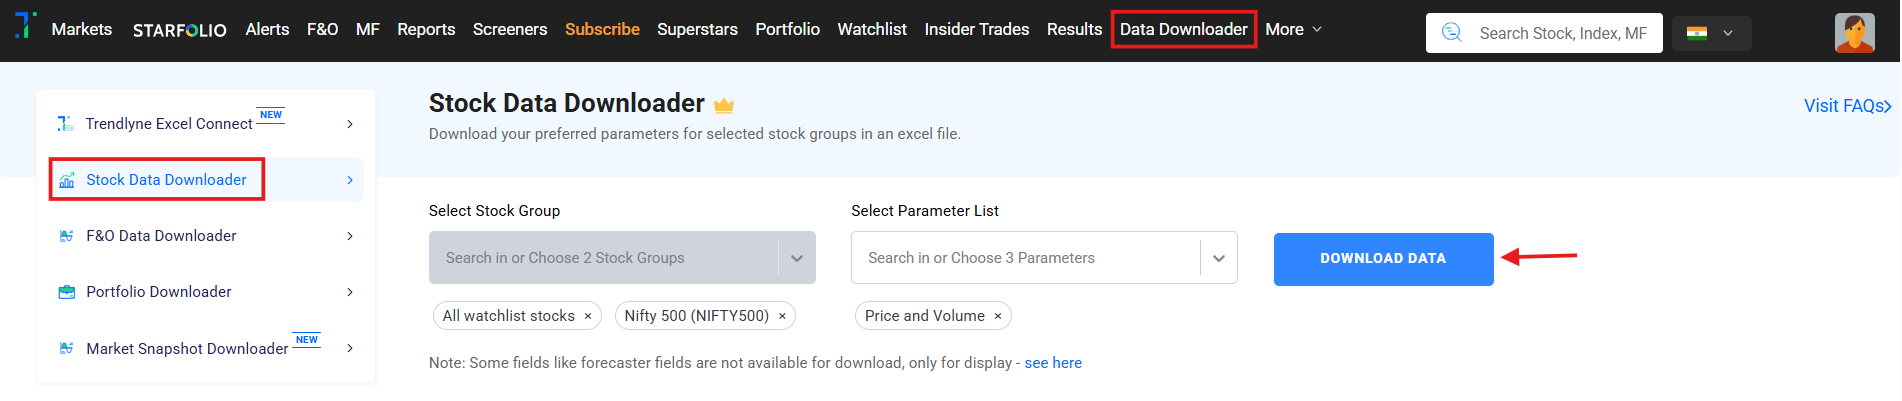Remove the Price and Volume chip
The image size is (1902, 401).
click(x=998, y=316)
